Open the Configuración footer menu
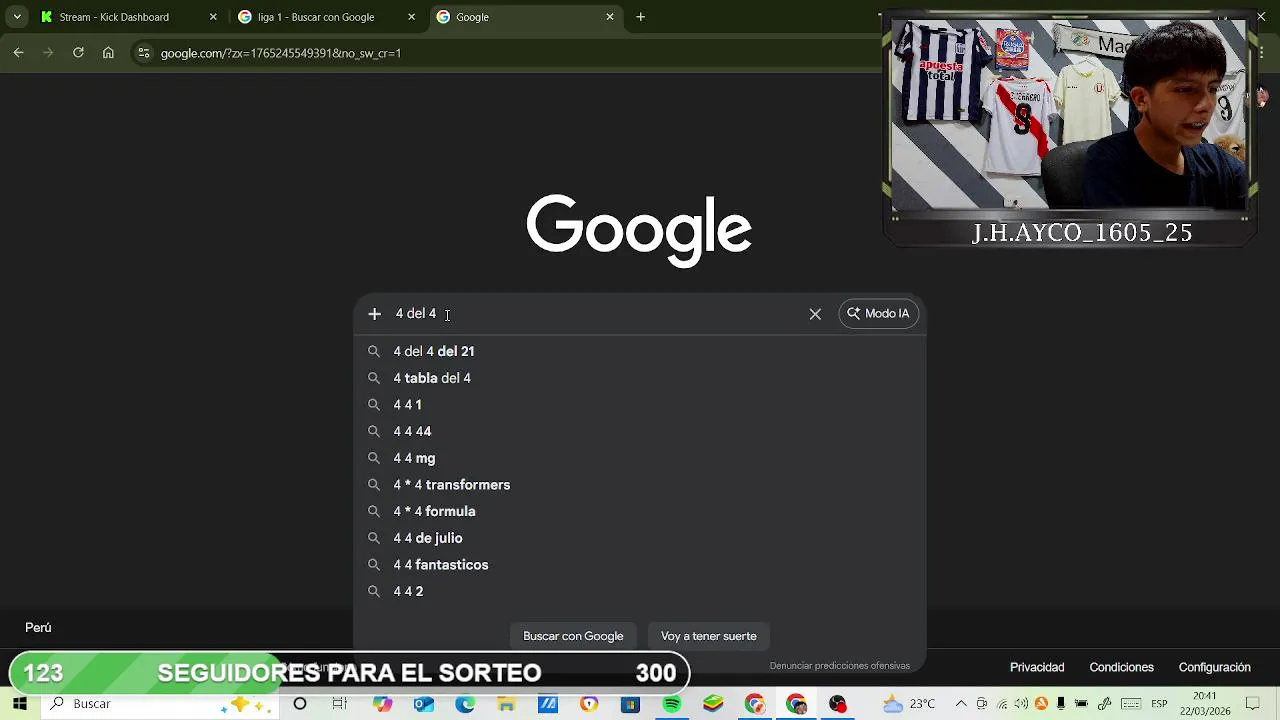1280x720 pixels. (1214, 667)
